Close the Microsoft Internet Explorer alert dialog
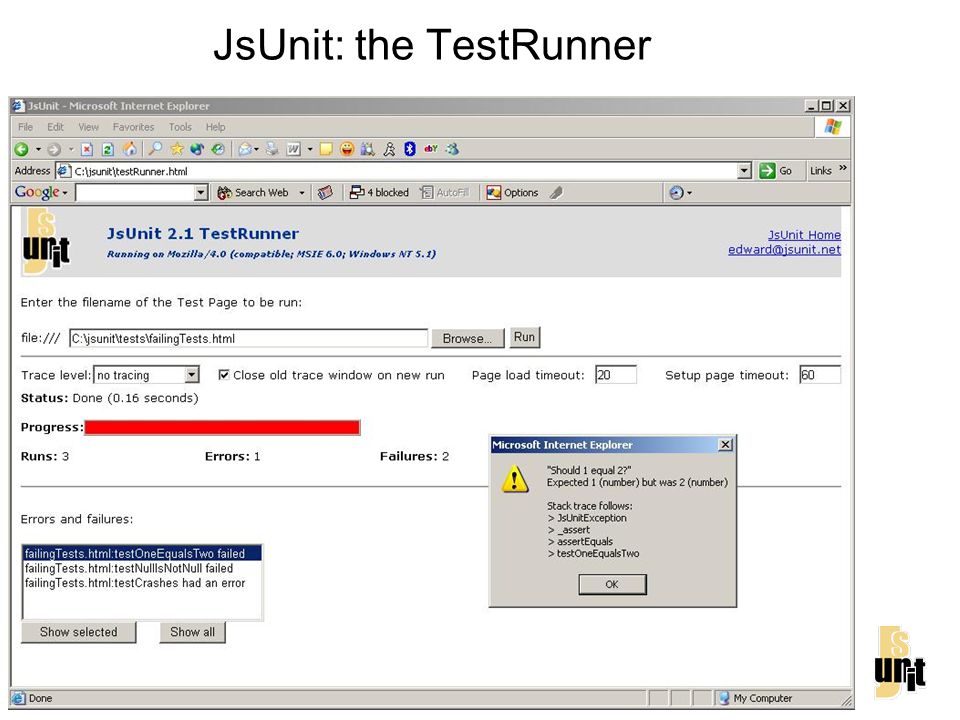The height and width of the screenshot is (720, 960). tap(725, 444)
